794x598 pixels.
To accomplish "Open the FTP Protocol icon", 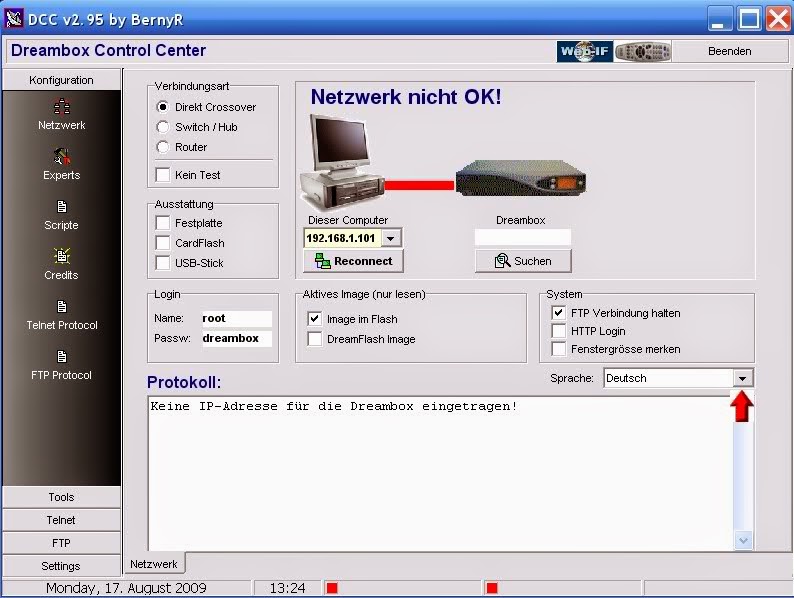I will point(62,356).
